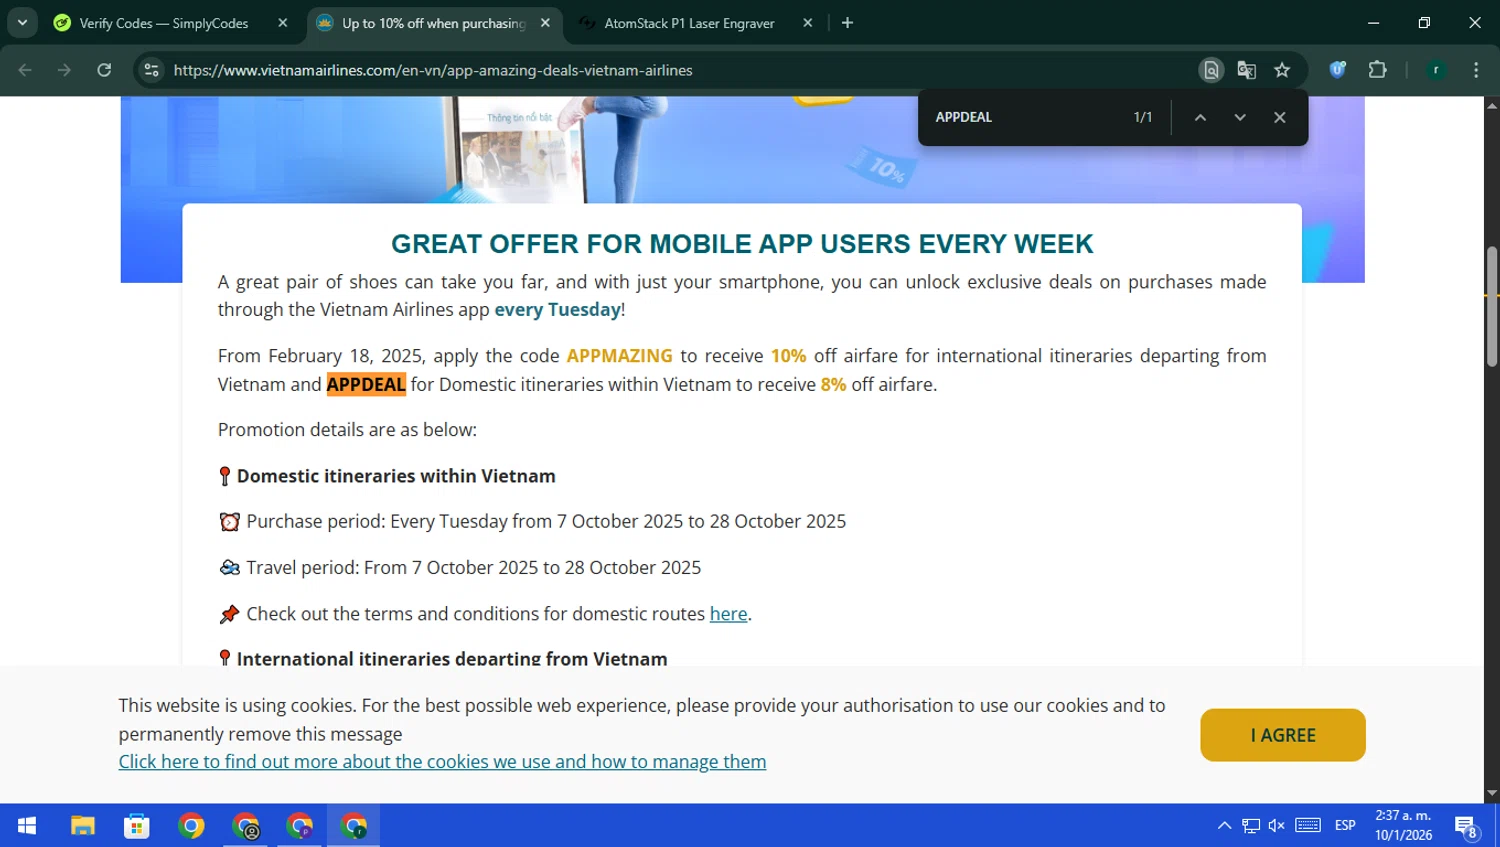The width and height of the screenshot is (1500, 847).
Task: Go back to previous page
Action: [x=25, y=70]
